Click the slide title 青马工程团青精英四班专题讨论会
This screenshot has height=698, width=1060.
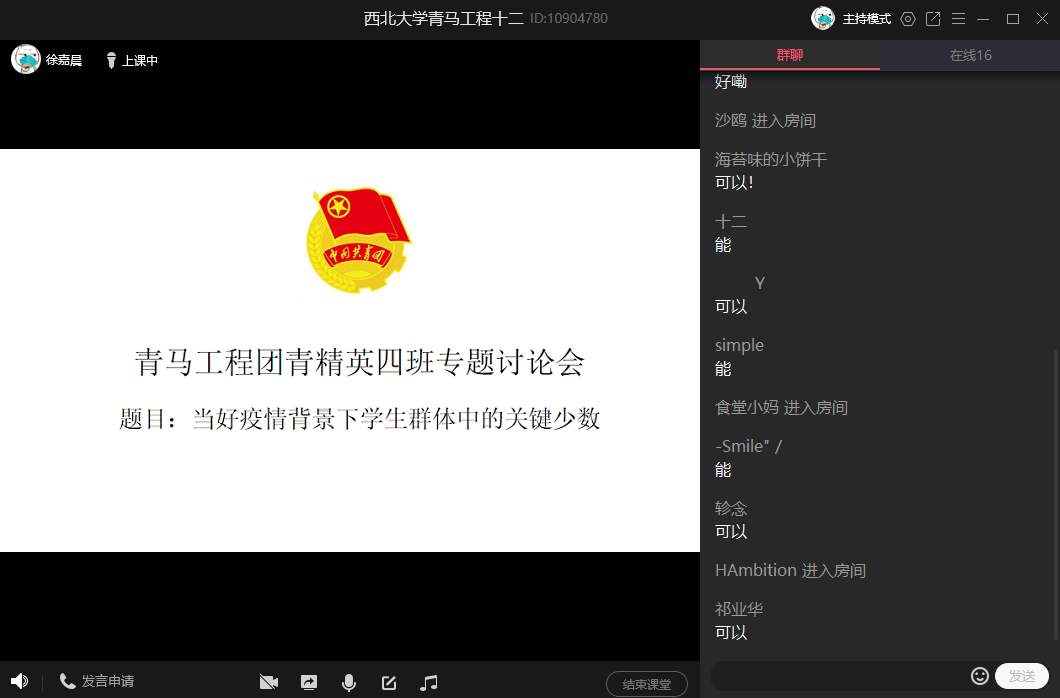360,362
